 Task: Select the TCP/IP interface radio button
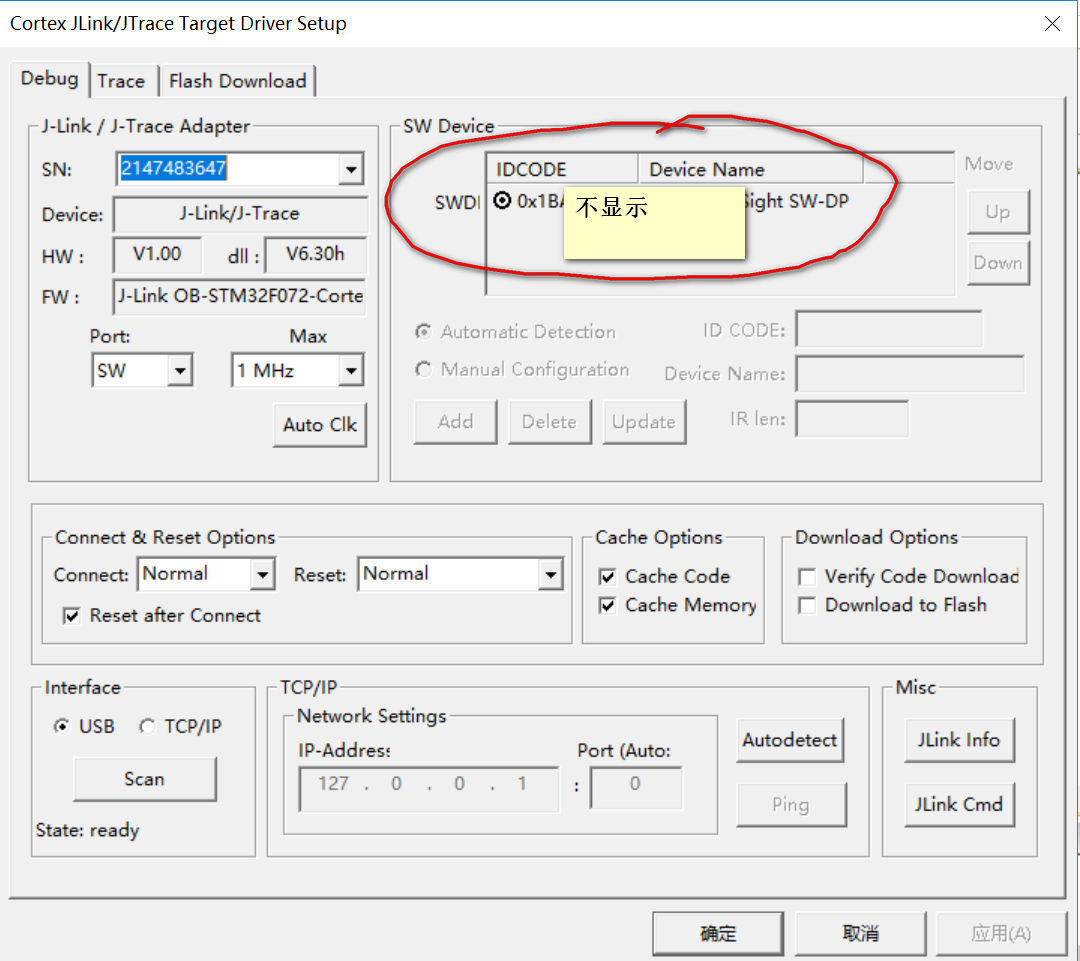(x=147, y=726)
